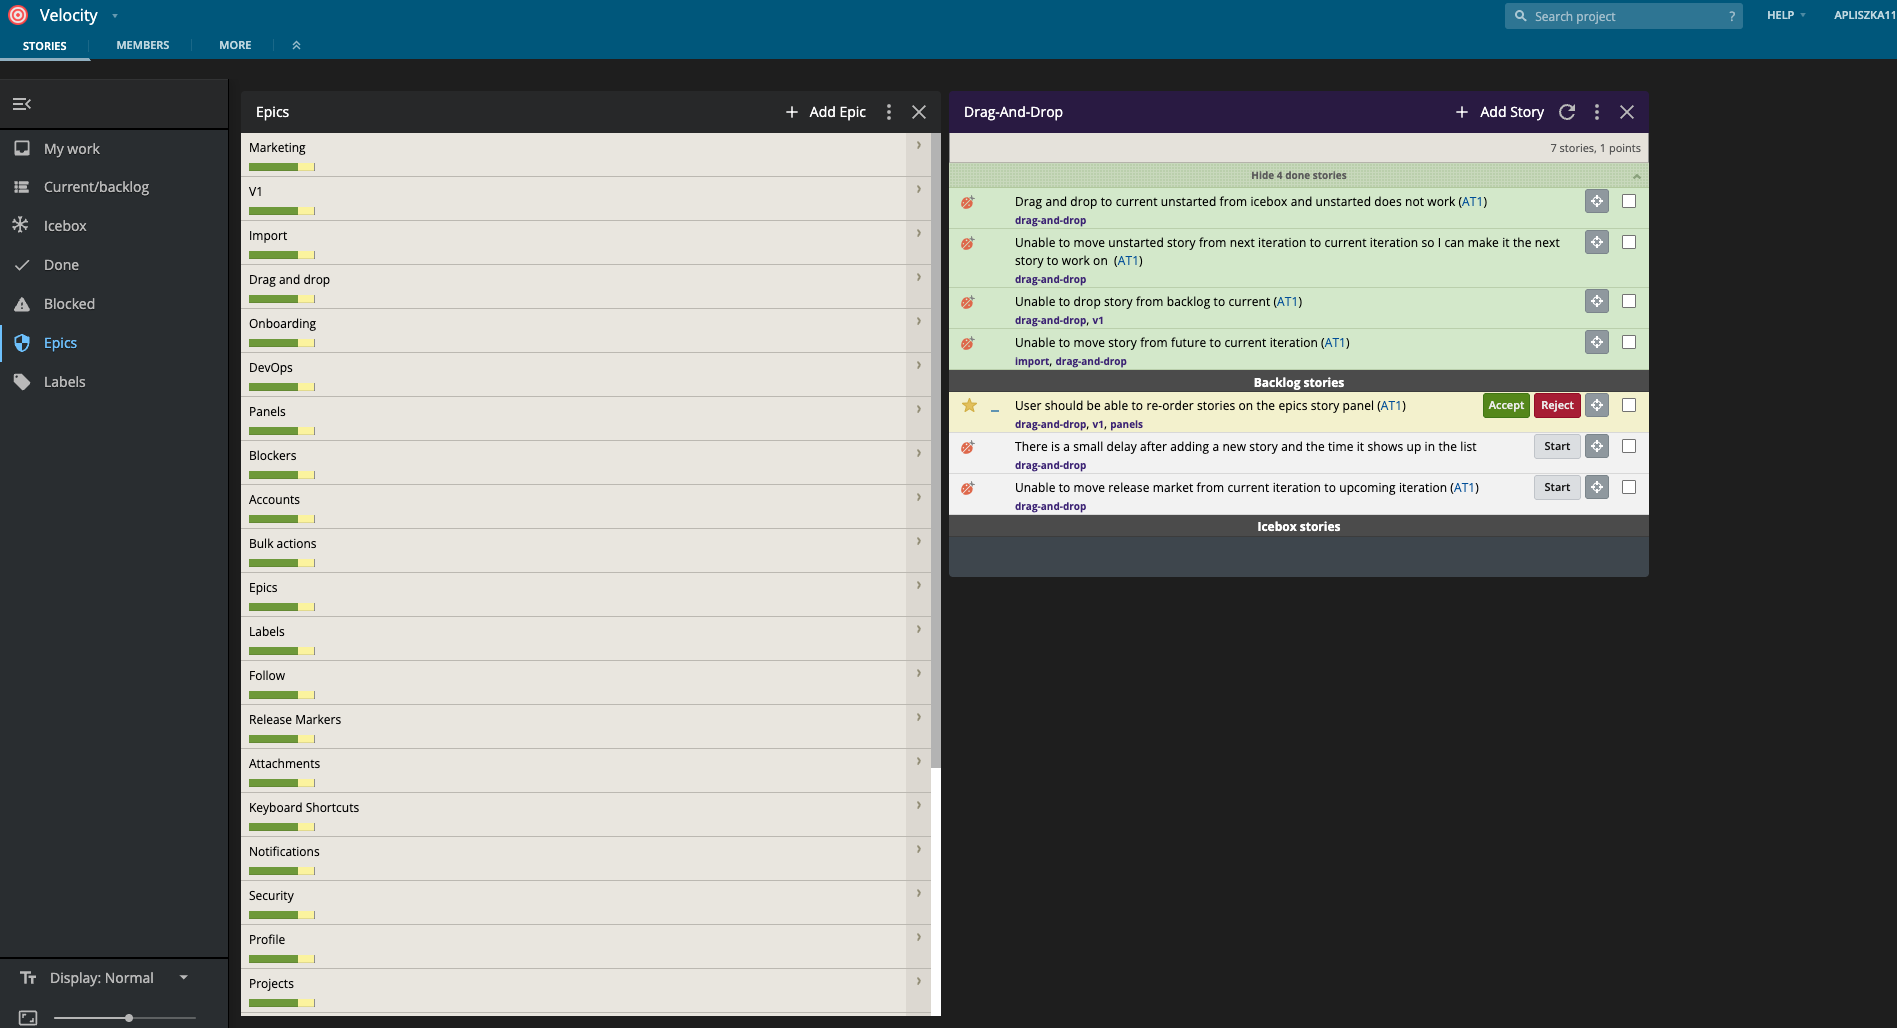This screenshot has width=1897, height=1028.
Task: Collapse the top navigation with double chevron
Action: [x=296, y=45]
